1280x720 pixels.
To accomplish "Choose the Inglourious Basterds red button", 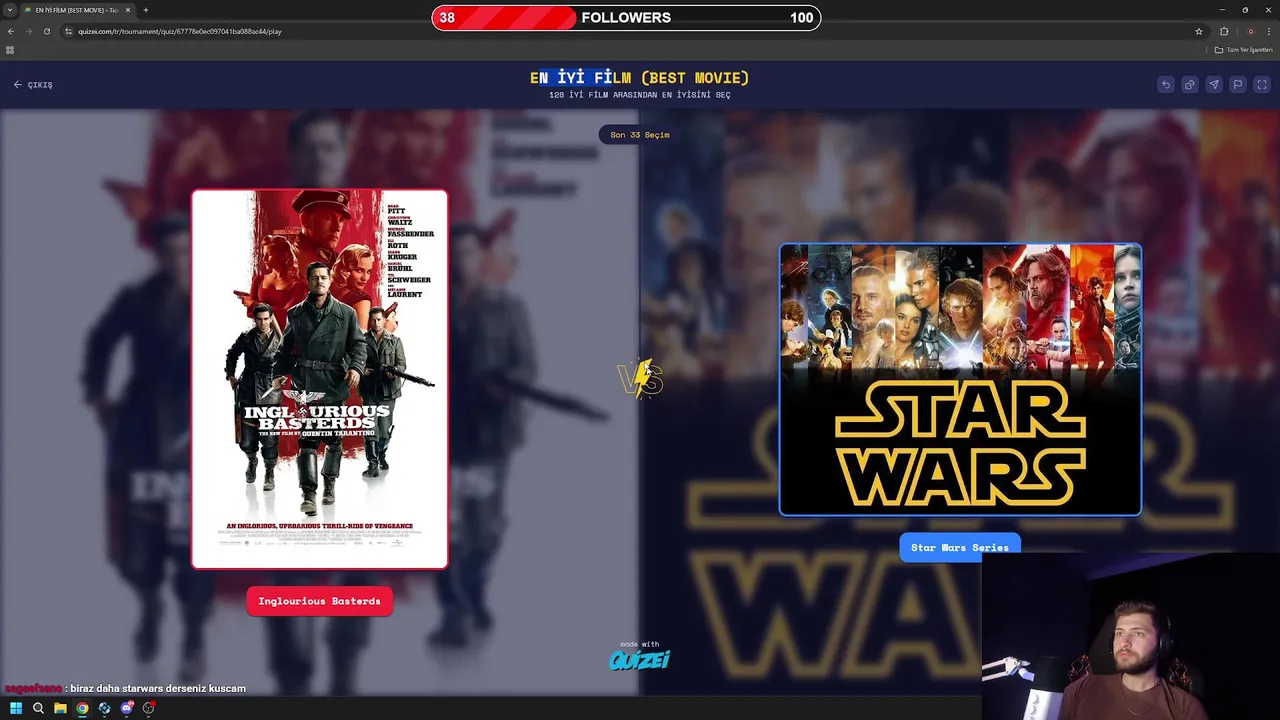I will 320,601.
